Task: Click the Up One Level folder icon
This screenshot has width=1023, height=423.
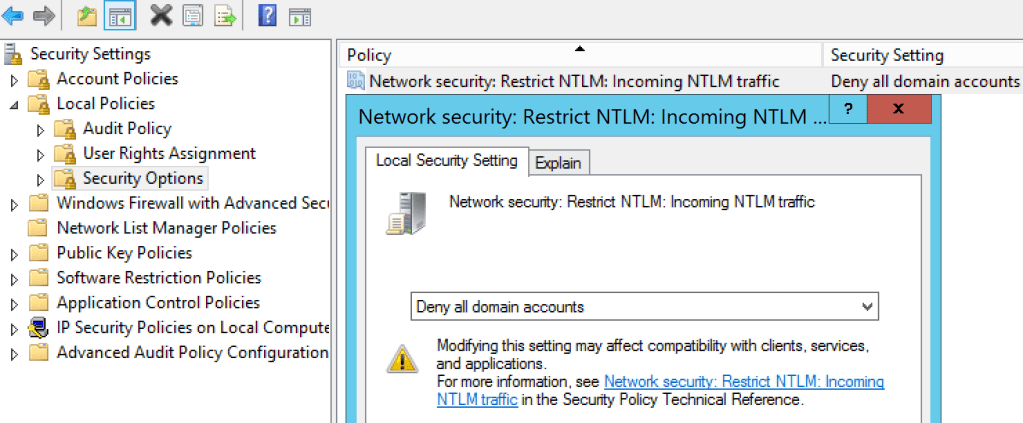Action: point(87,15)
